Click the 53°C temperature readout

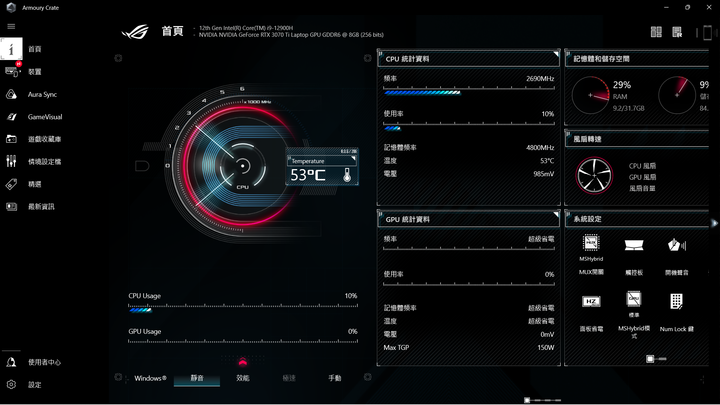click(x=308, y=175)
